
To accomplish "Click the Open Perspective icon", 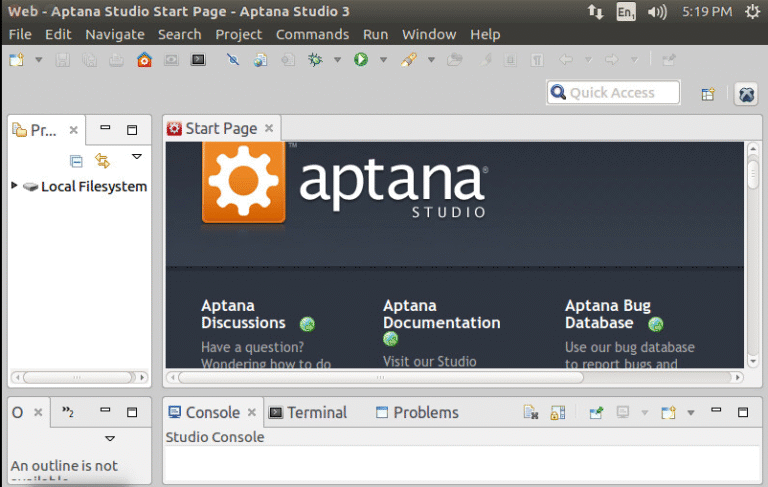I will (708, 94).
